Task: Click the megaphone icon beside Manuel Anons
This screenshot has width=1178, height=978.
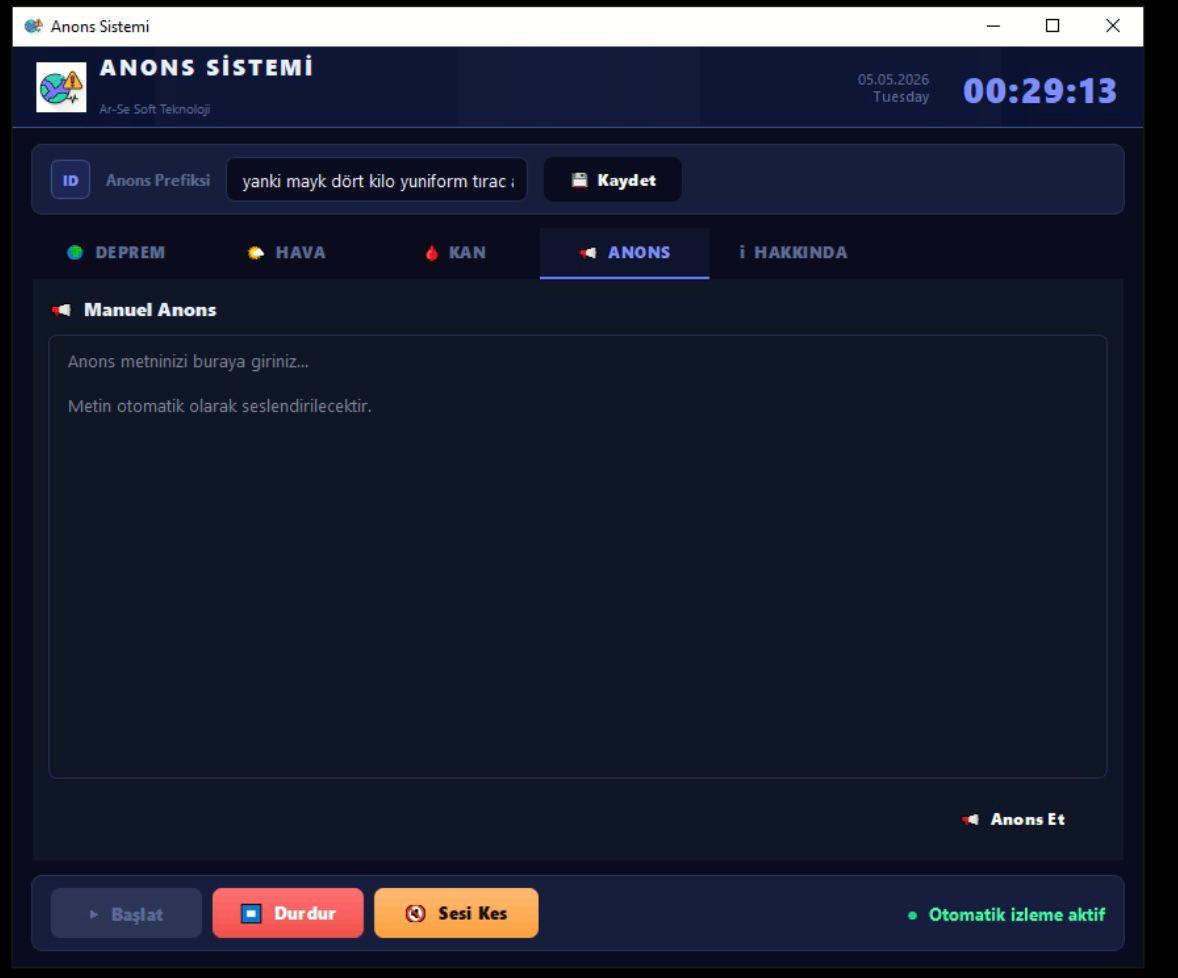Action: pos(61,310)
